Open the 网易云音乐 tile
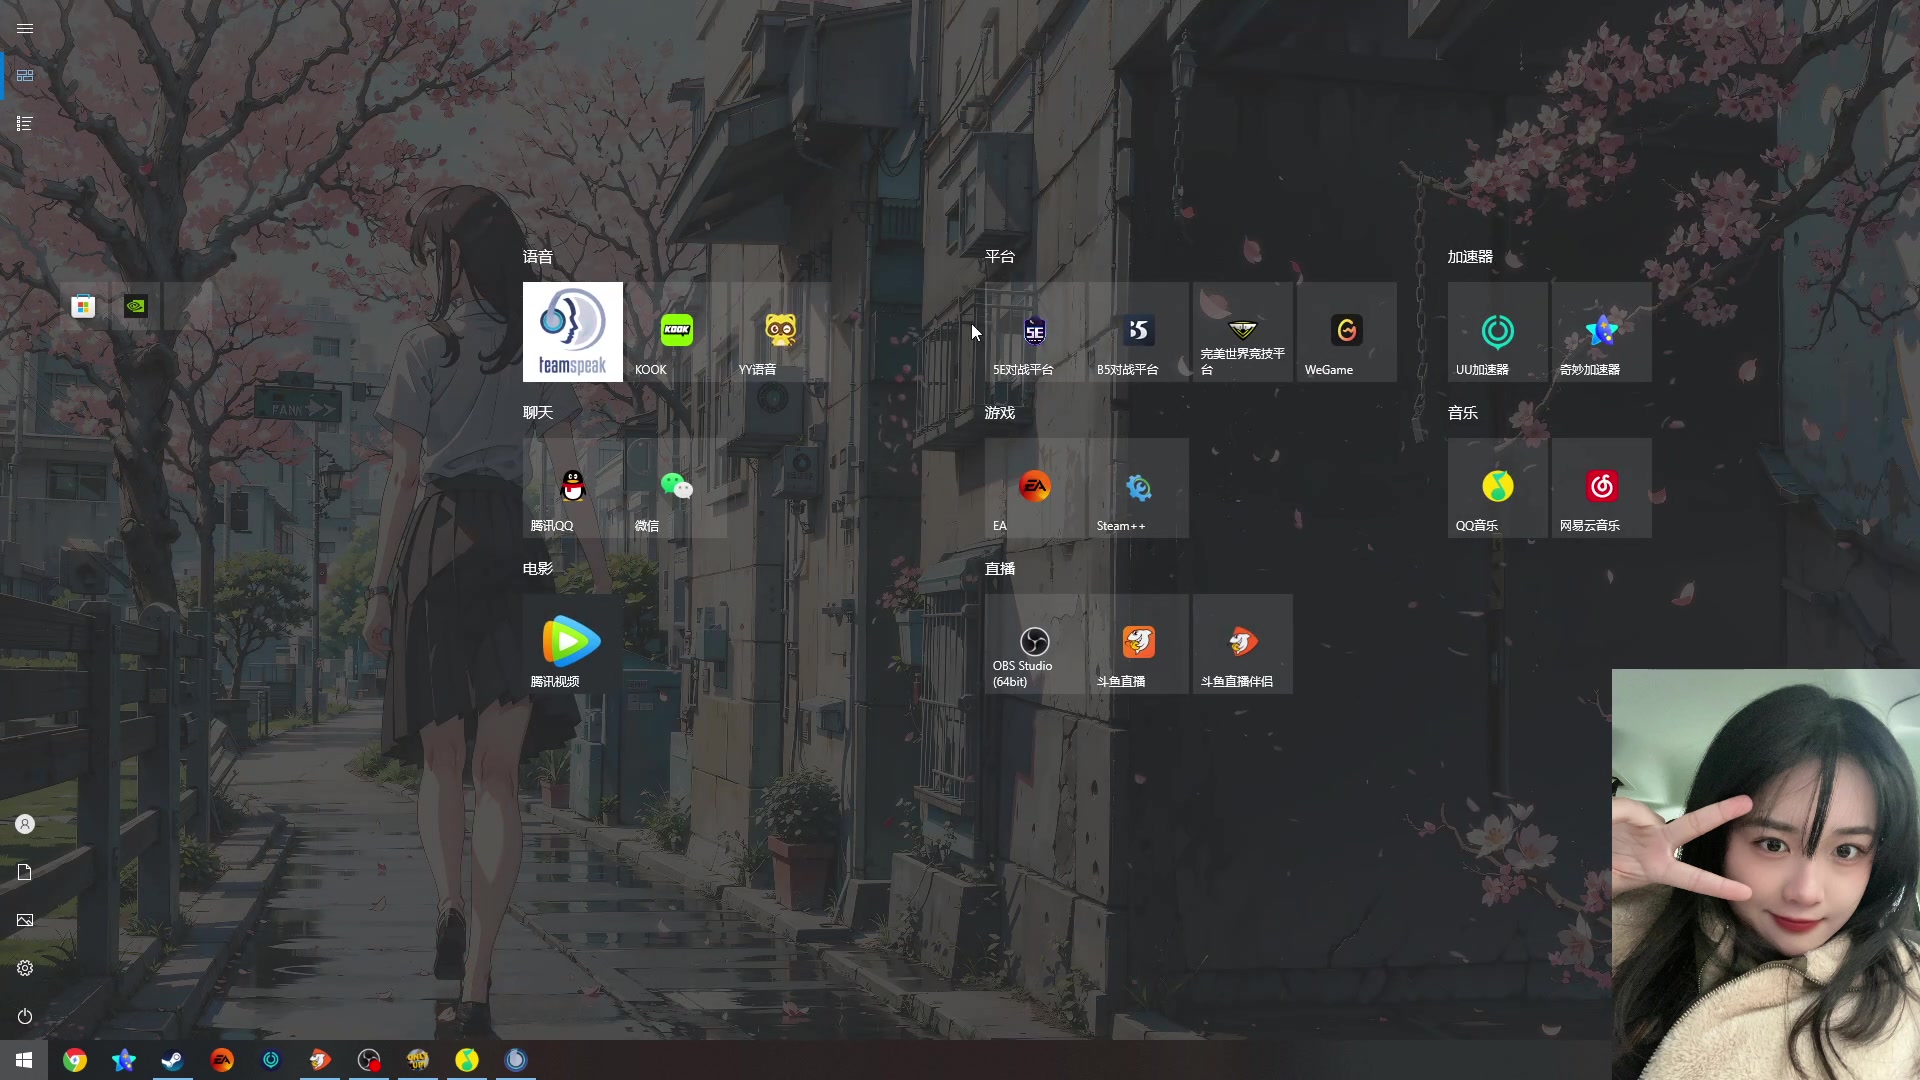The height and width of the screenshot is (1080, 1920). pos(1602,488)
